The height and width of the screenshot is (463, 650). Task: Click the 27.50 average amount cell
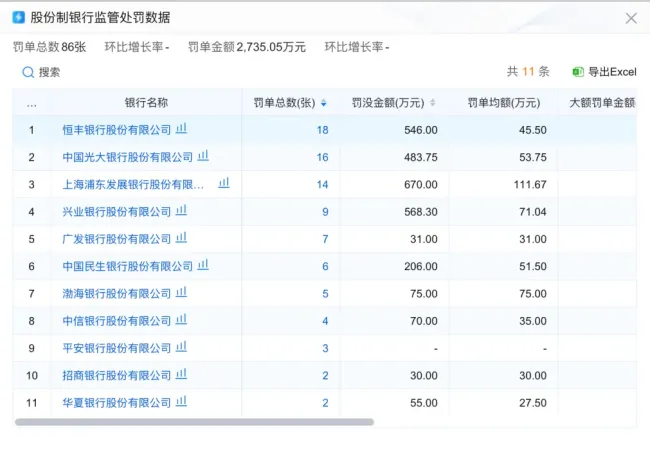coord(533,403)
